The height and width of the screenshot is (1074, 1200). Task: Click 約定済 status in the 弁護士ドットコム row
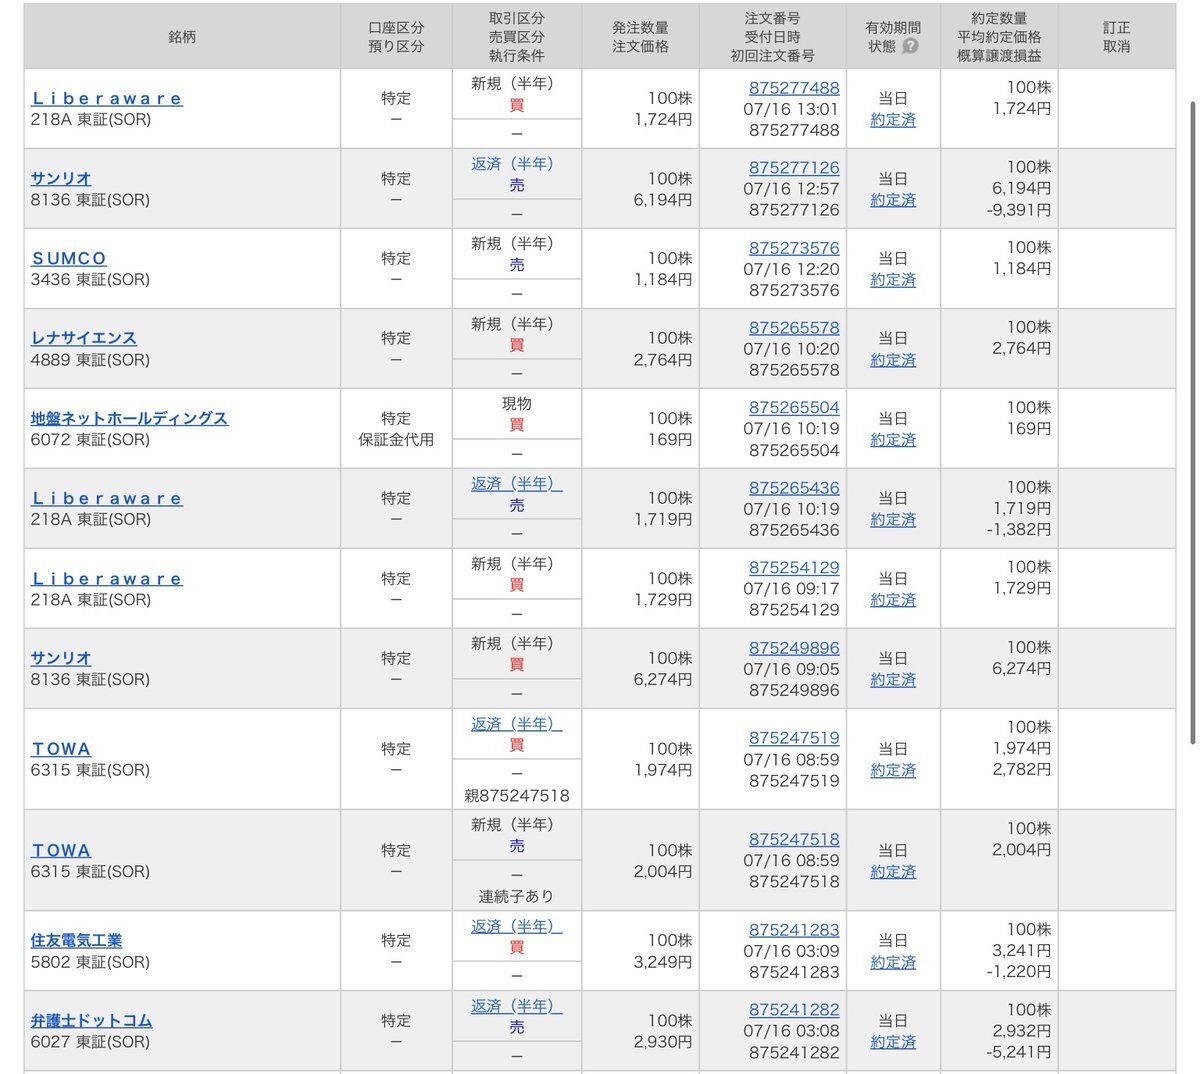pyautogui.click(x=893, y=1042)
